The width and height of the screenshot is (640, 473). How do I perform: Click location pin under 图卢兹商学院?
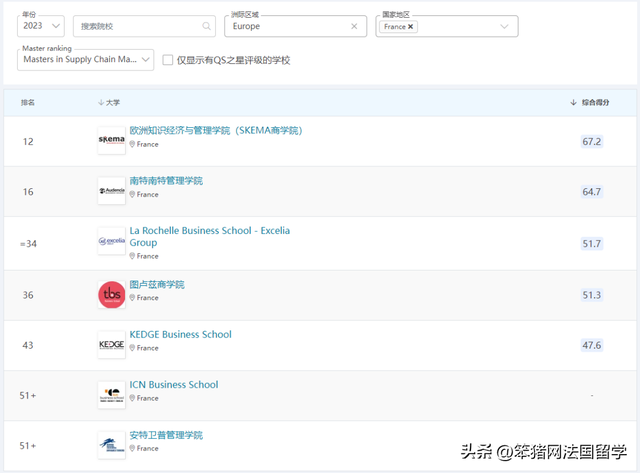click(x=132, y=298)
